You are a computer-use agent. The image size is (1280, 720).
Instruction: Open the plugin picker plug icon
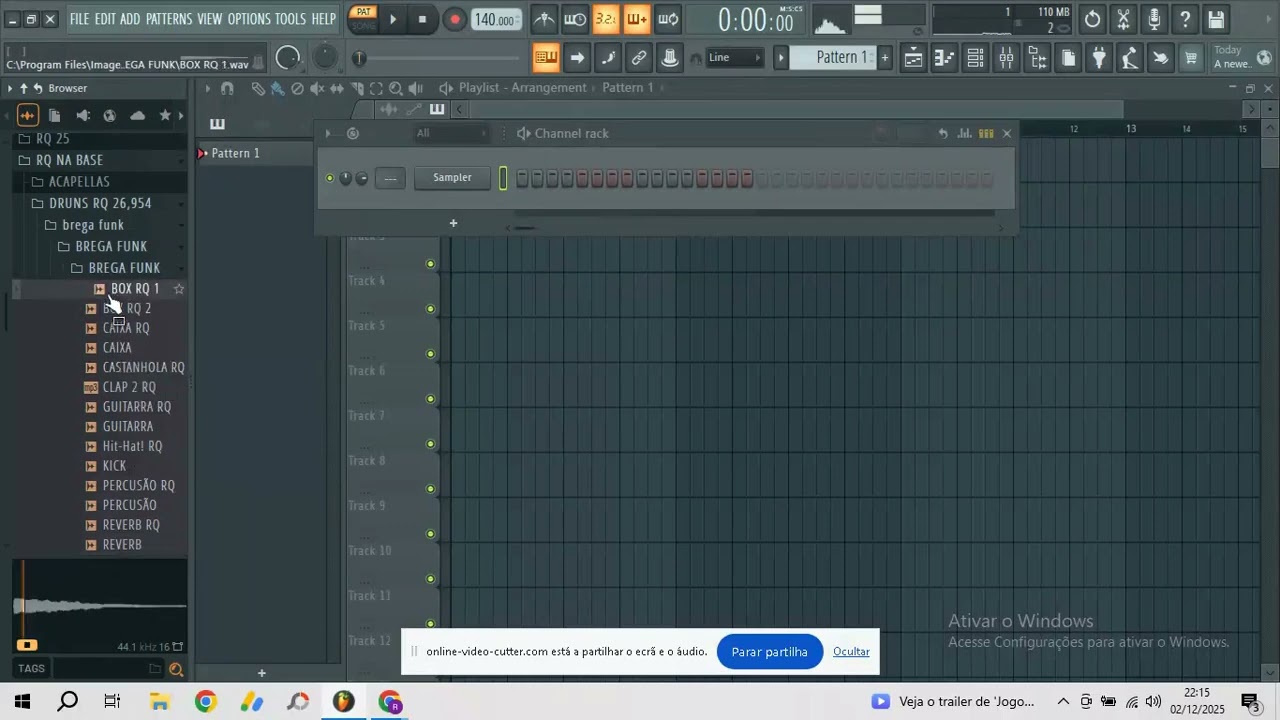click(x=1099, y=58)
